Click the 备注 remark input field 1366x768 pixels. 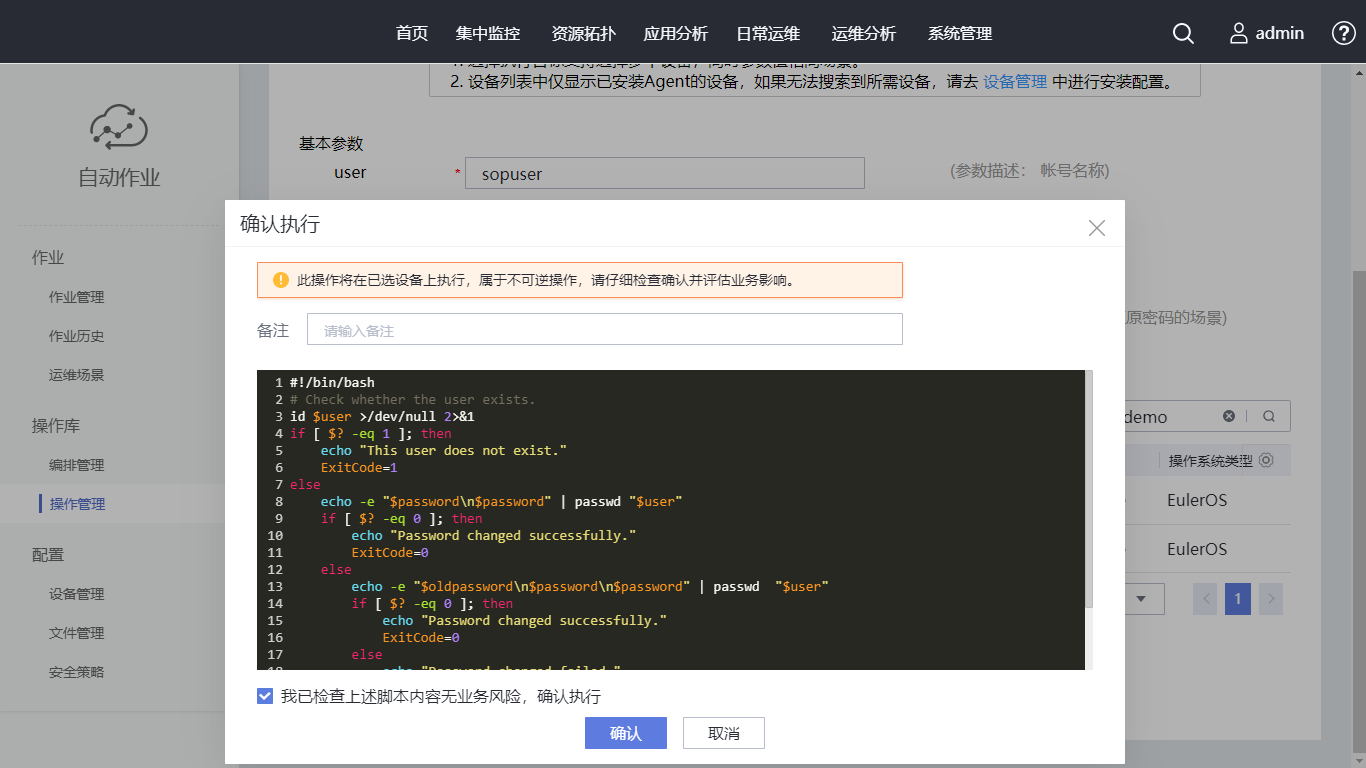click(604, 330)
